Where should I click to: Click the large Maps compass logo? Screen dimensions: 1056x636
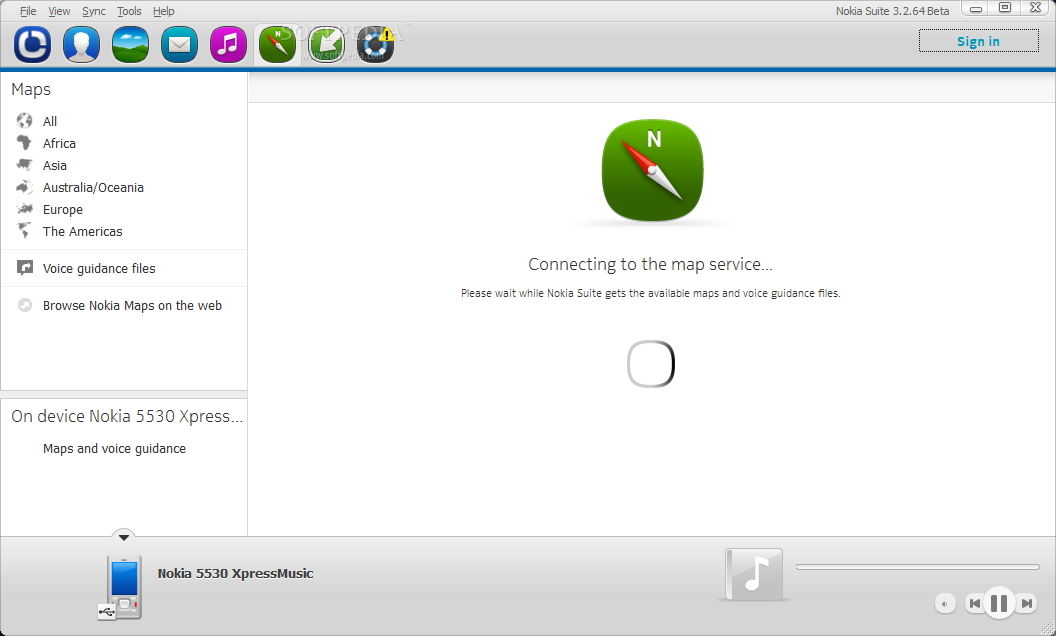(x=652, y=170)
